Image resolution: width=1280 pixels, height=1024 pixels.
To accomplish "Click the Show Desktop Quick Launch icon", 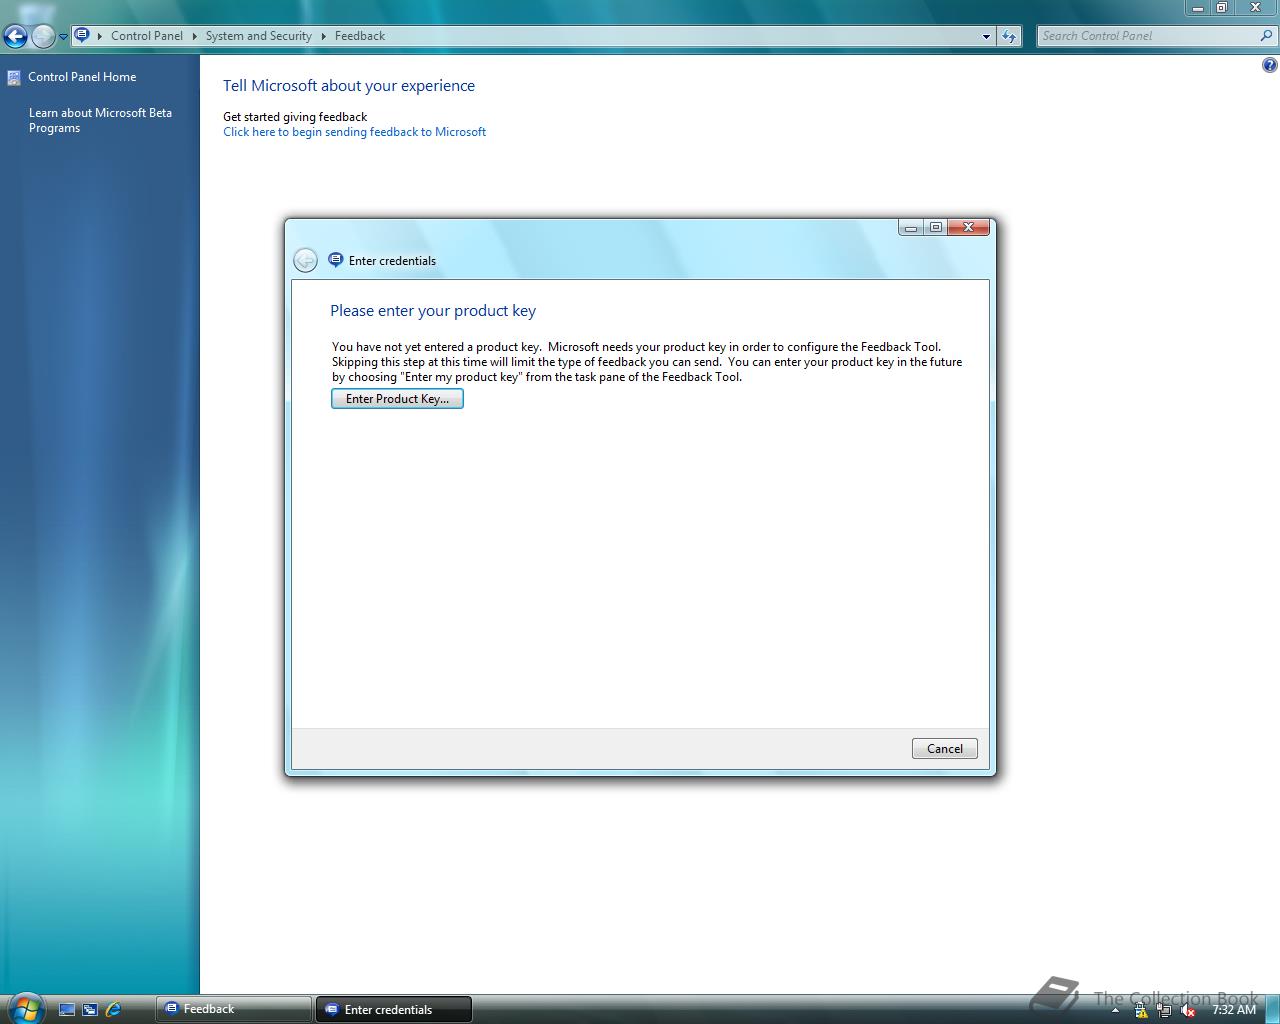I will [66, 1008].
